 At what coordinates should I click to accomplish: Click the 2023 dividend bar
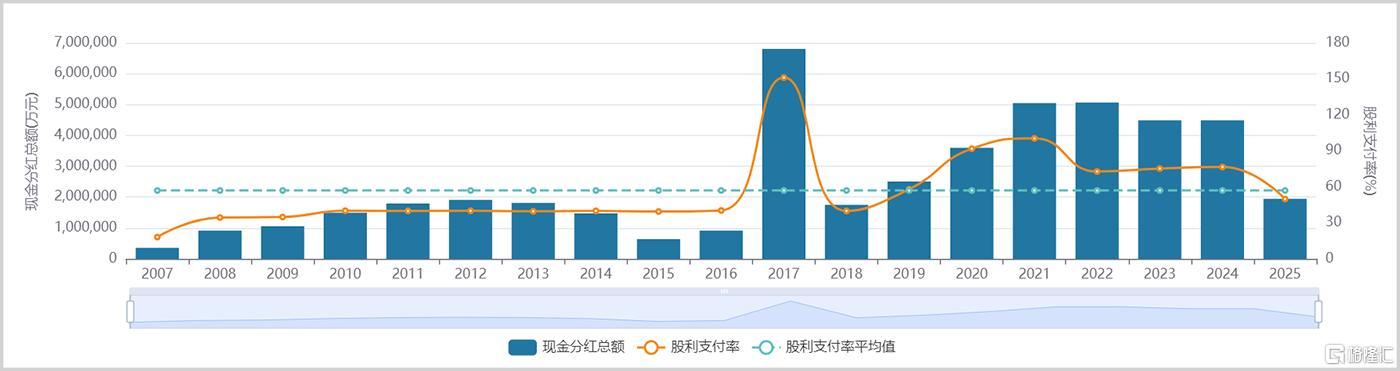coord(1159,190)
